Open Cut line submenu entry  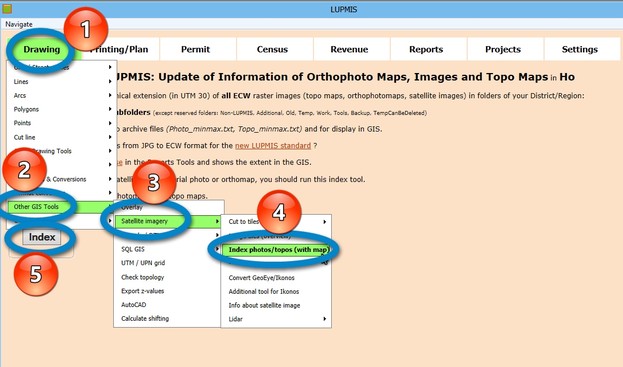24,137
